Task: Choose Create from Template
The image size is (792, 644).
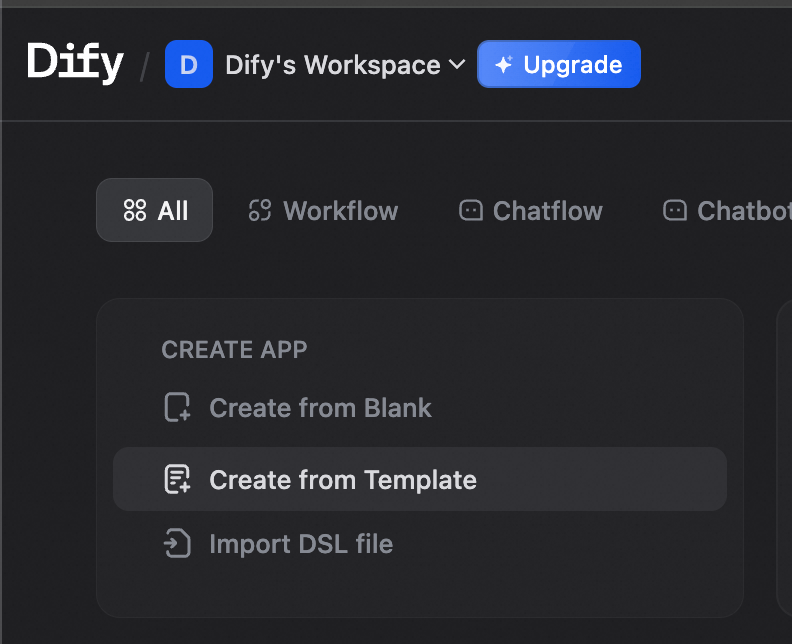Action: pos(420,479)
